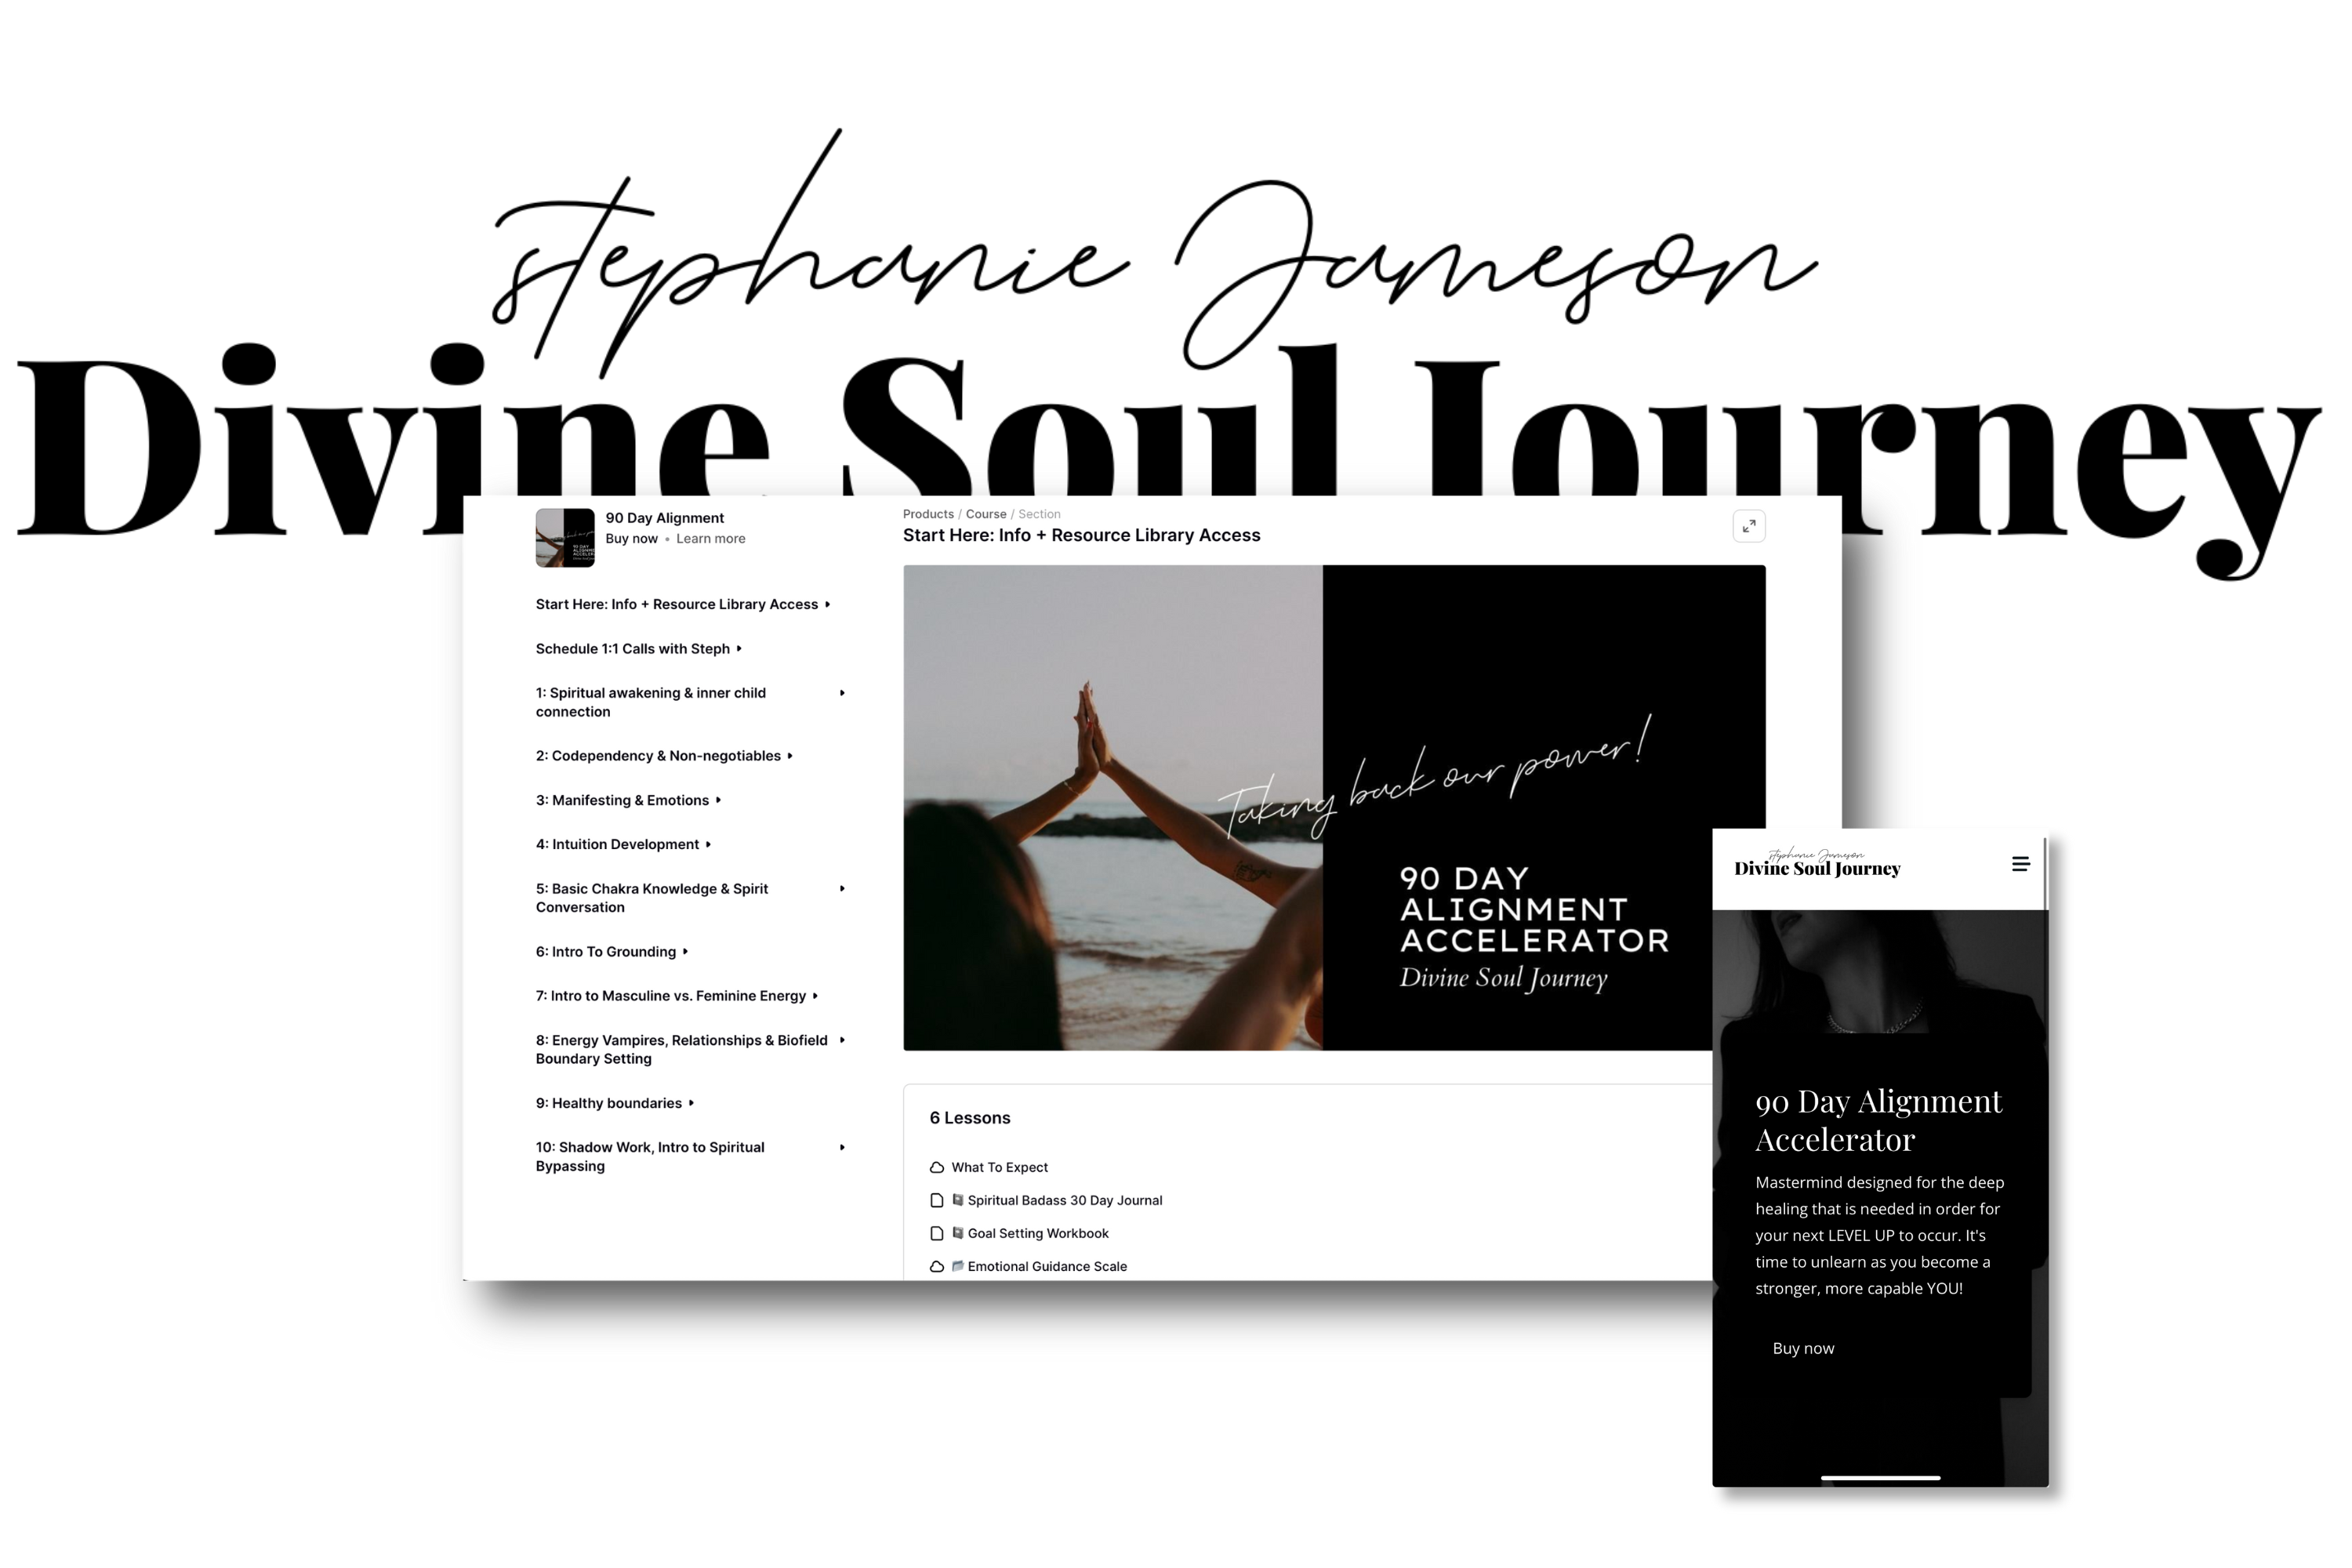The width and height of the screenshot is (2352, 1568).
Task: Go to Course in breadcrumb
Action: coord(985,514)
